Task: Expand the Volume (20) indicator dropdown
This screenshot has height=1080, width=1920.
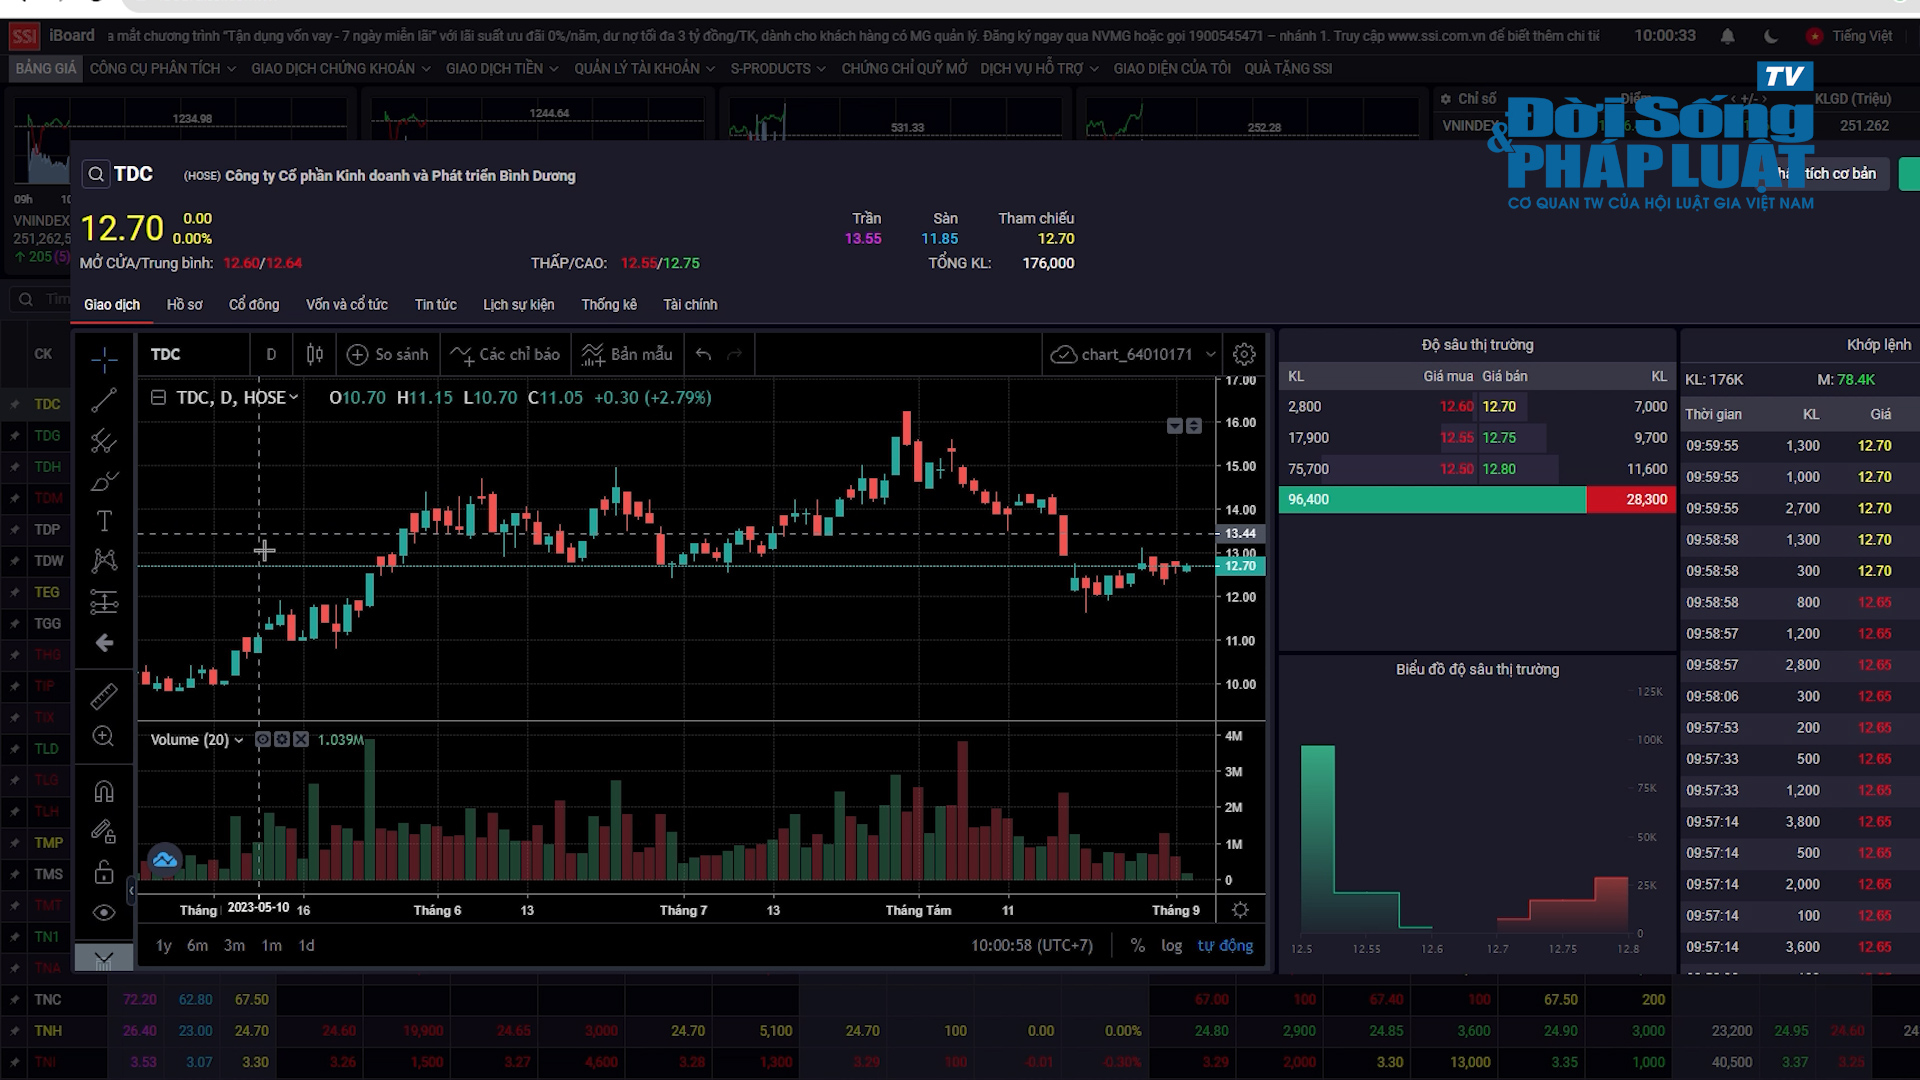Action: pos(239,740)
